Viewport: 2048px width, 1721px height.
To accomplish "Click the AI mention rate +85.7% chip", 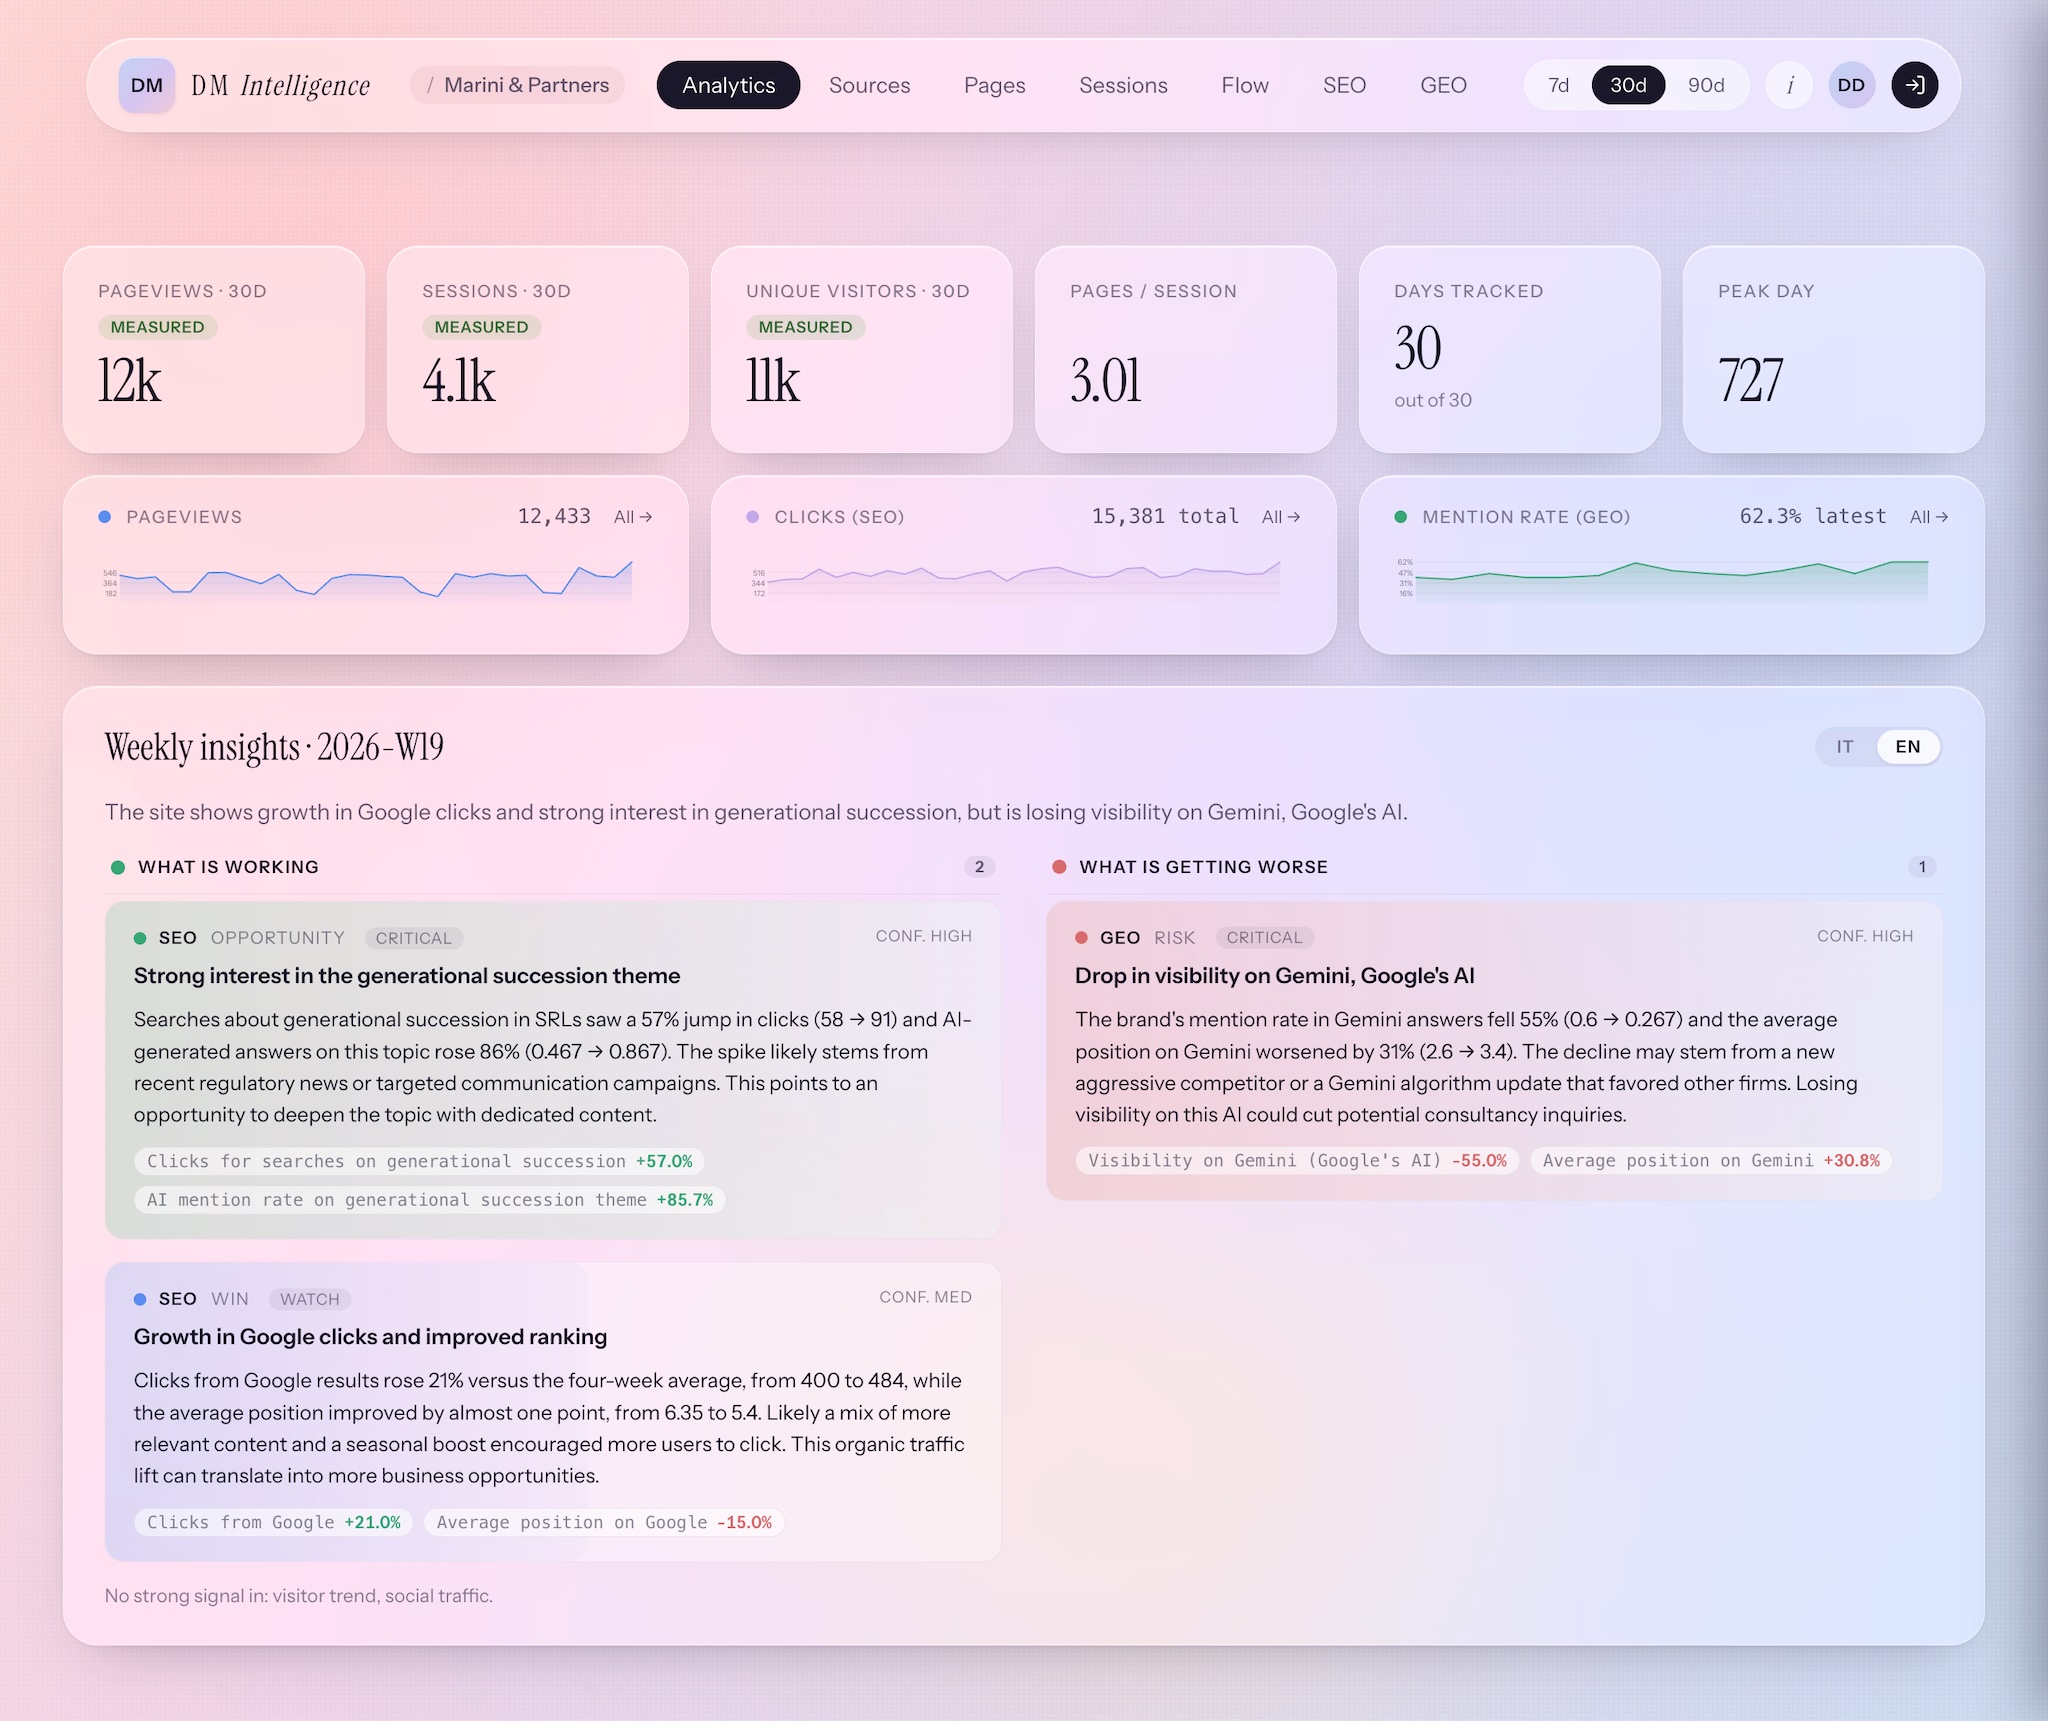I will [x=430, y=1200].
